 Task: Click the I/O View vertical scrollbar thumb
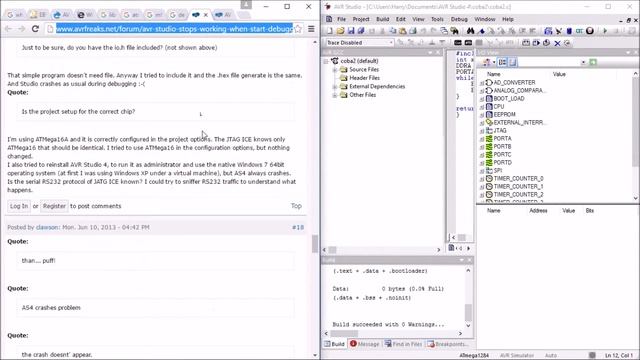coord(636,122)
